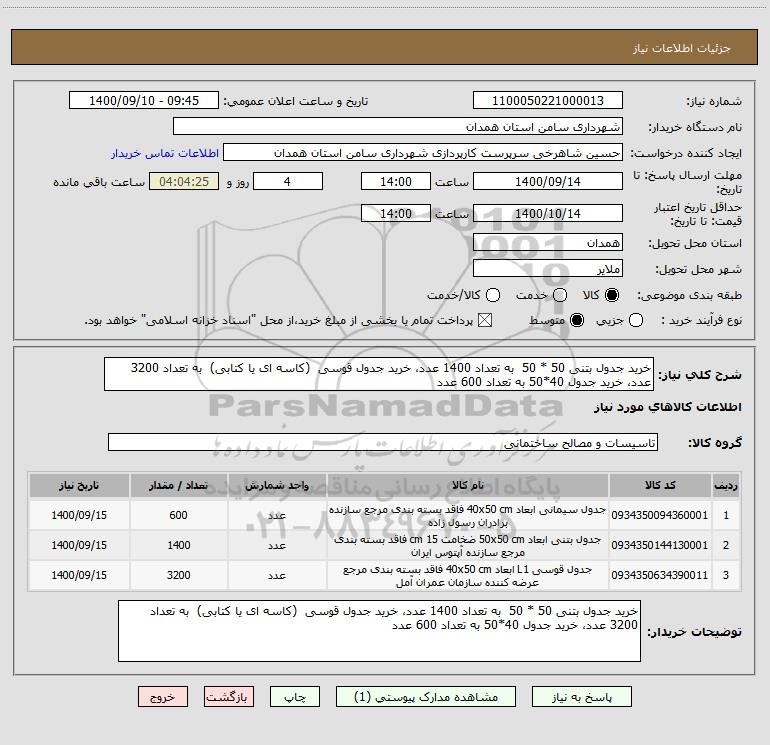
Task: Click the quantity cell 1400
Action: (179, 545)
